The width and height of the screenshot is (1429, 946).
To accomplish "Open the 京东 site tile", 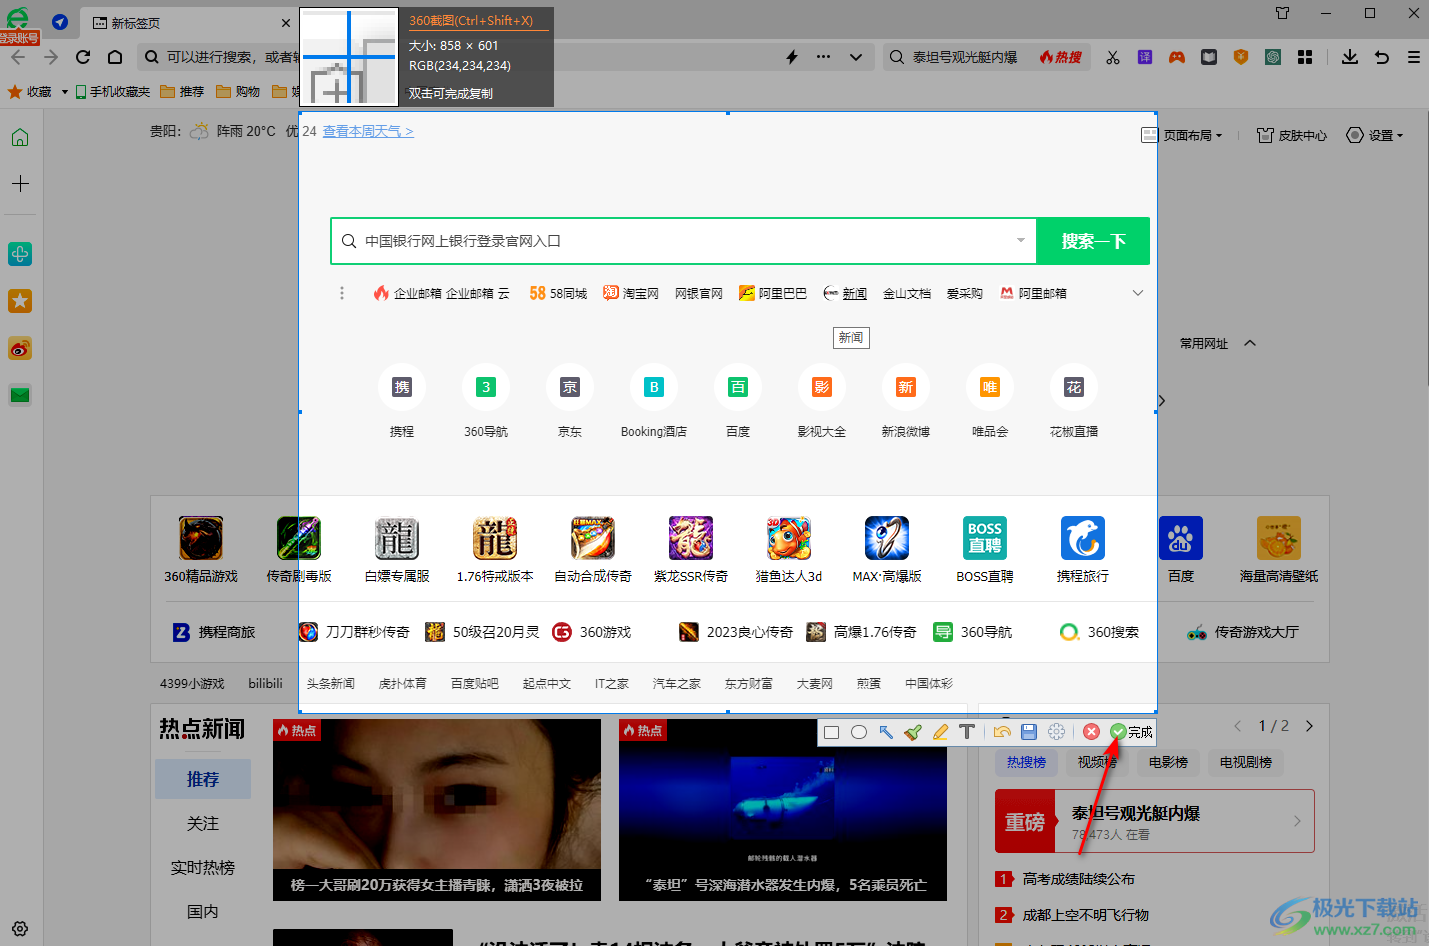I will [570, 401].
